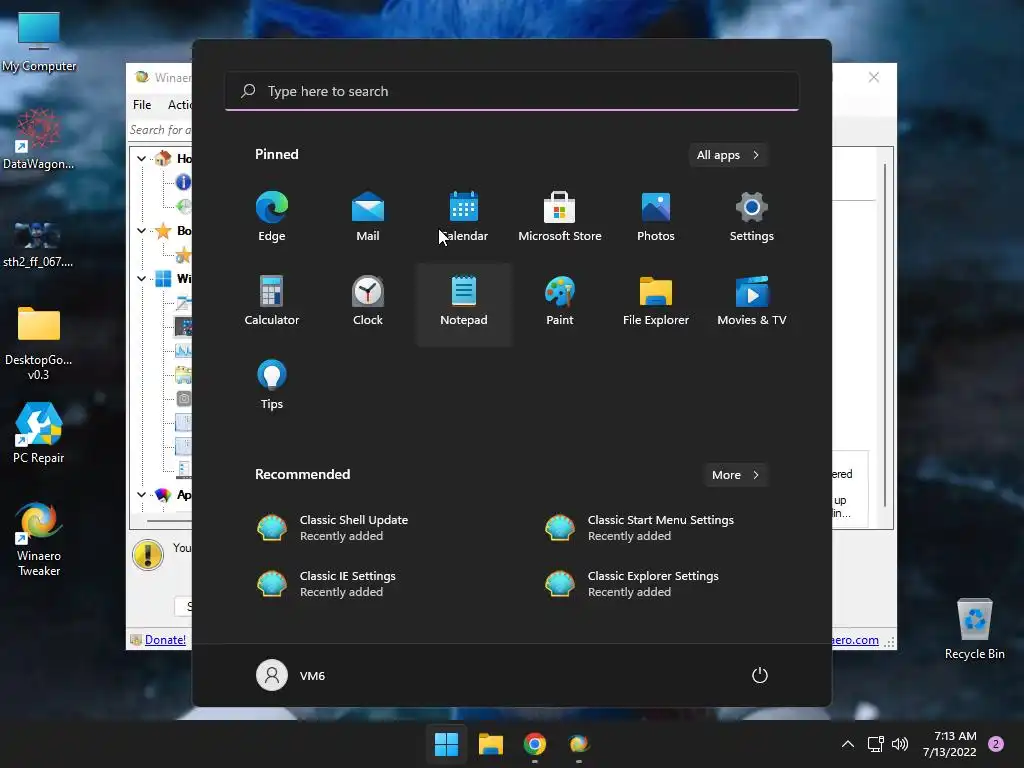Screen dimensions: 1024x768
Task: Select My Computer desktop icon
Action: (x=39, y=42)
